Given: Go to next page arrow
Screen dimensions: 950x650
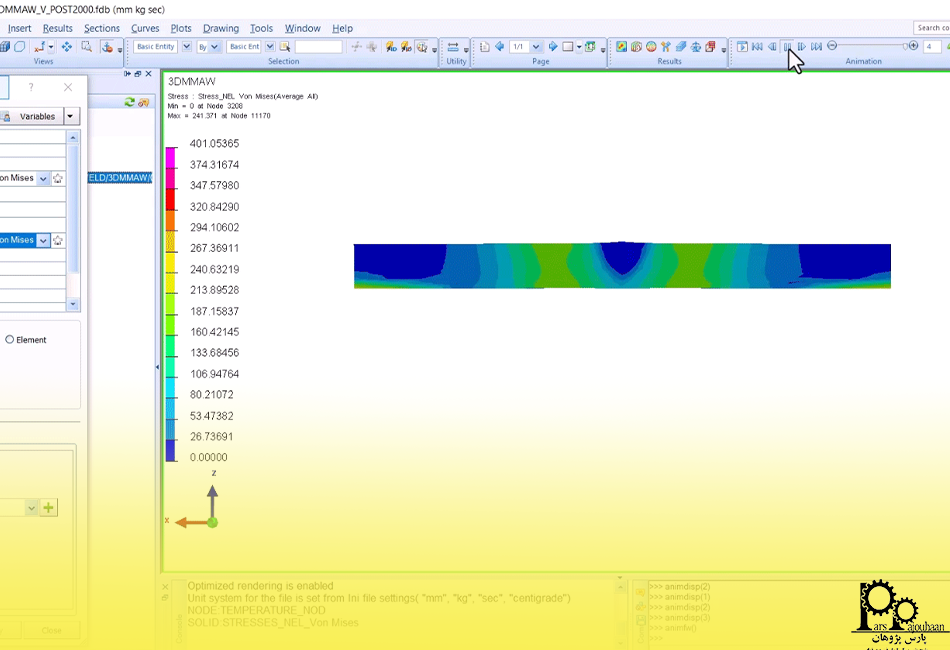Looking at the screenshot, I should point(553,47).
